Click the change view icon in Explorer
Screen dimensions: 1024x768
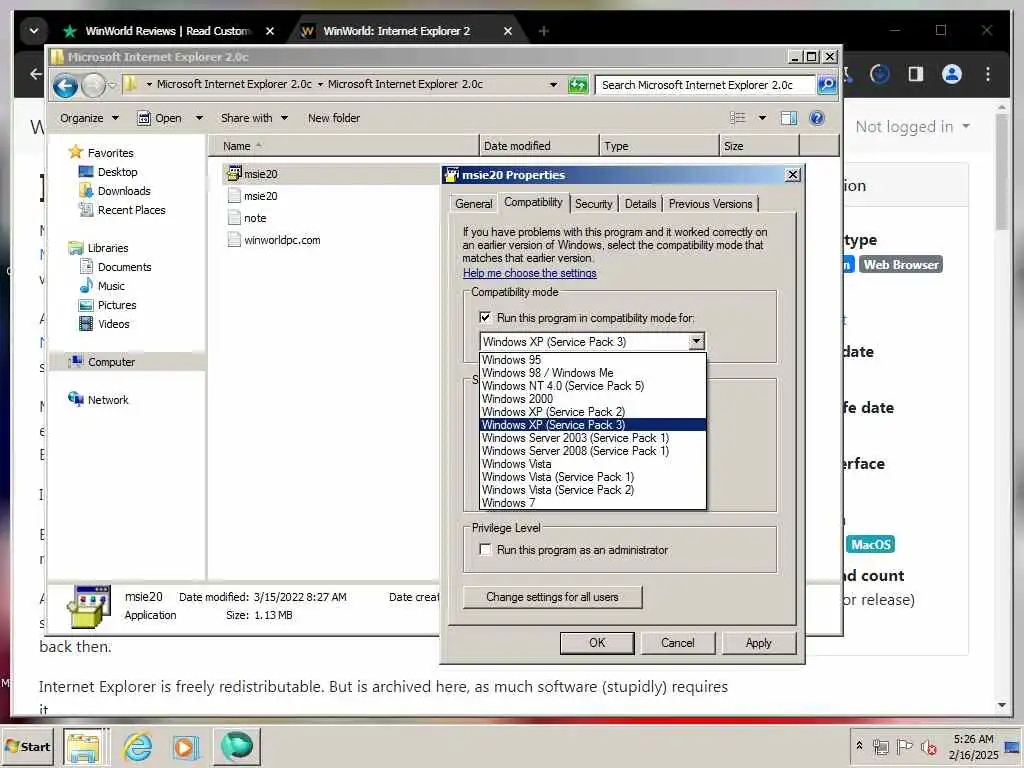[x=738, y=118]
